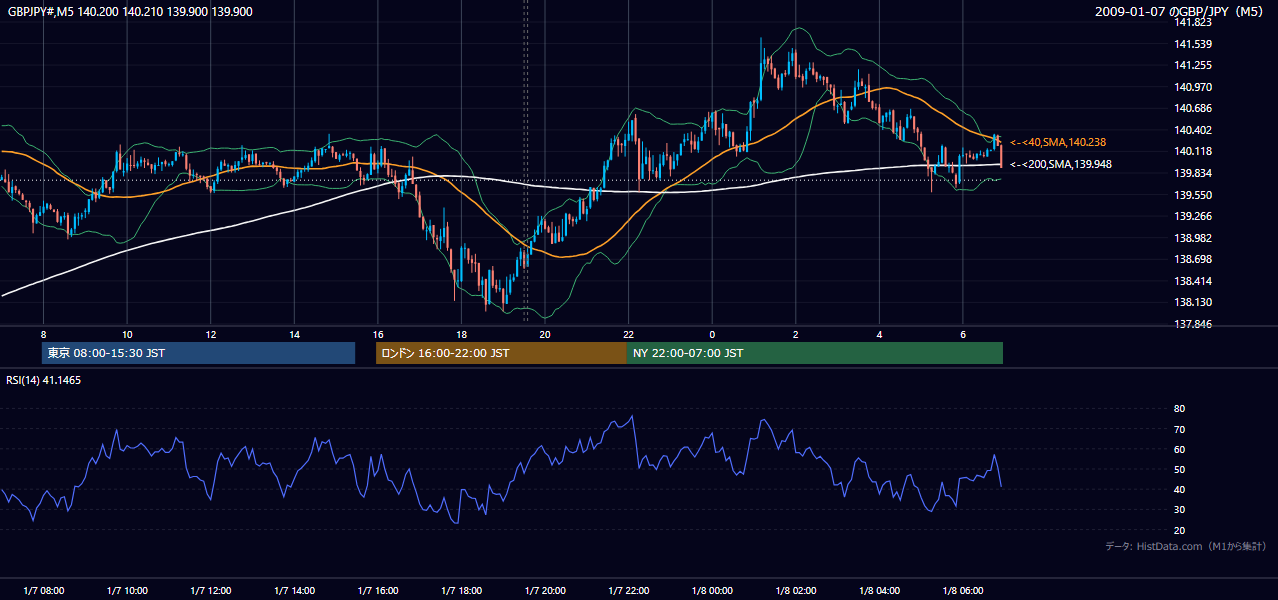Click price axis label 140.970
The height and width of the screenshot is (600, 1278).
pyautogui.click(x=1194, y=87)
